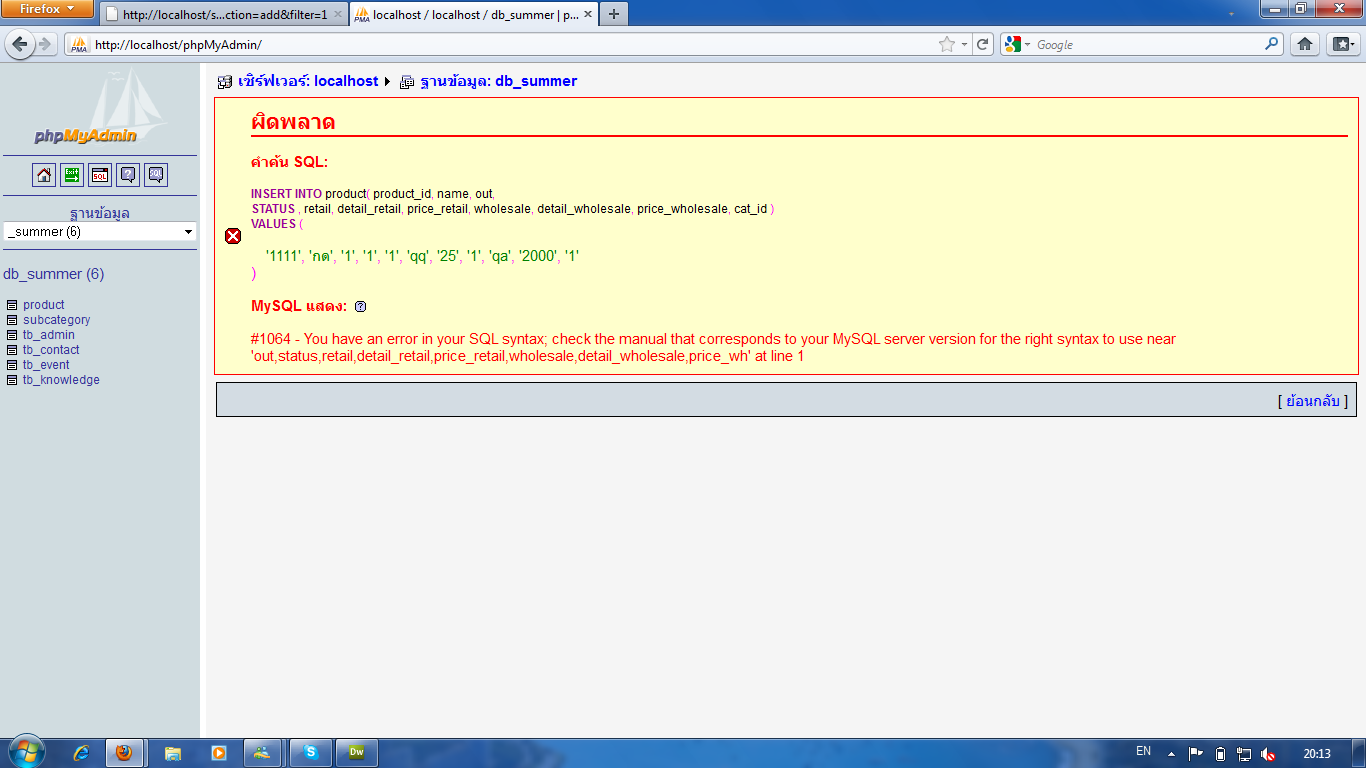Open the SQL query window icon
This screenshot has width=1366, height=768.
coord(100,175)
